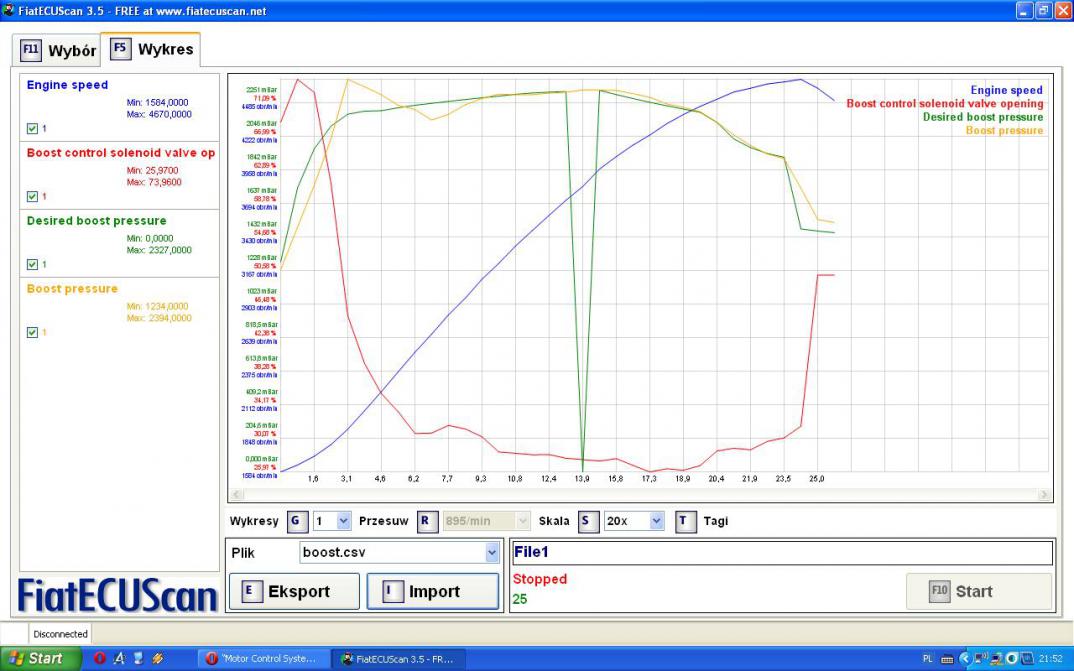Switch to the Wybór tab
This screenshot has height=671, width=1074.
click(56, 51)
